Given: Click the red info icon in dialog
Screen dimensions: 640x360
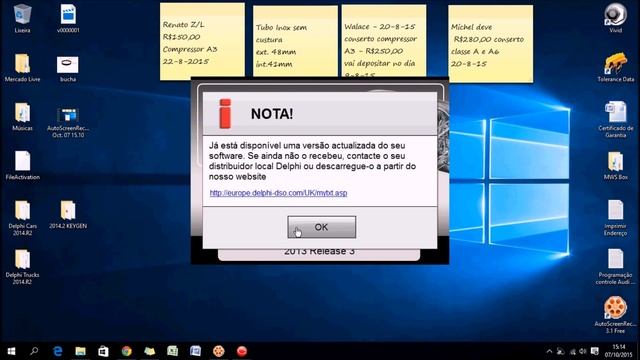Looking at the screenshot, I should pos(225,113).
